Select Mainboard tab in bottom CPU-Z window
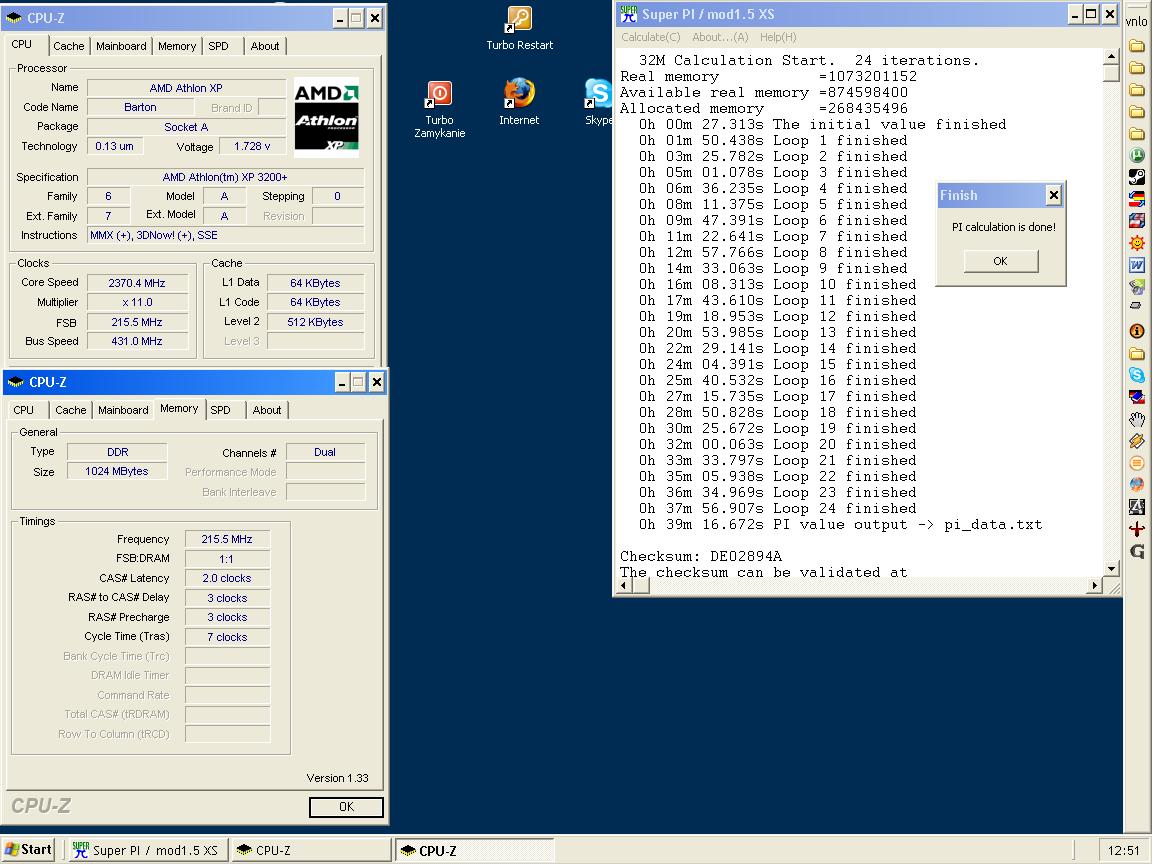 click(123, 410)
